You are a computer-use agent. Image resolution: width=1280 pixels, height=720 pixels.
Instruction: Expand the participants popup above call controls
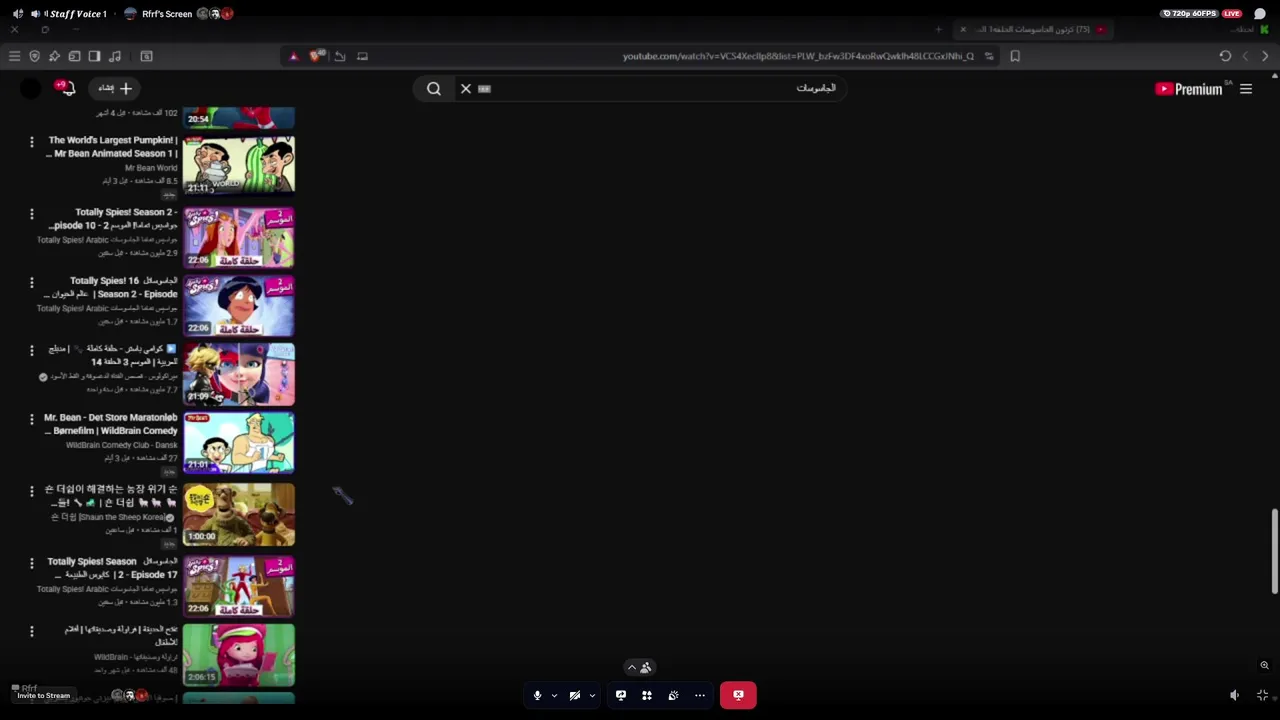(x=639, y=667)
